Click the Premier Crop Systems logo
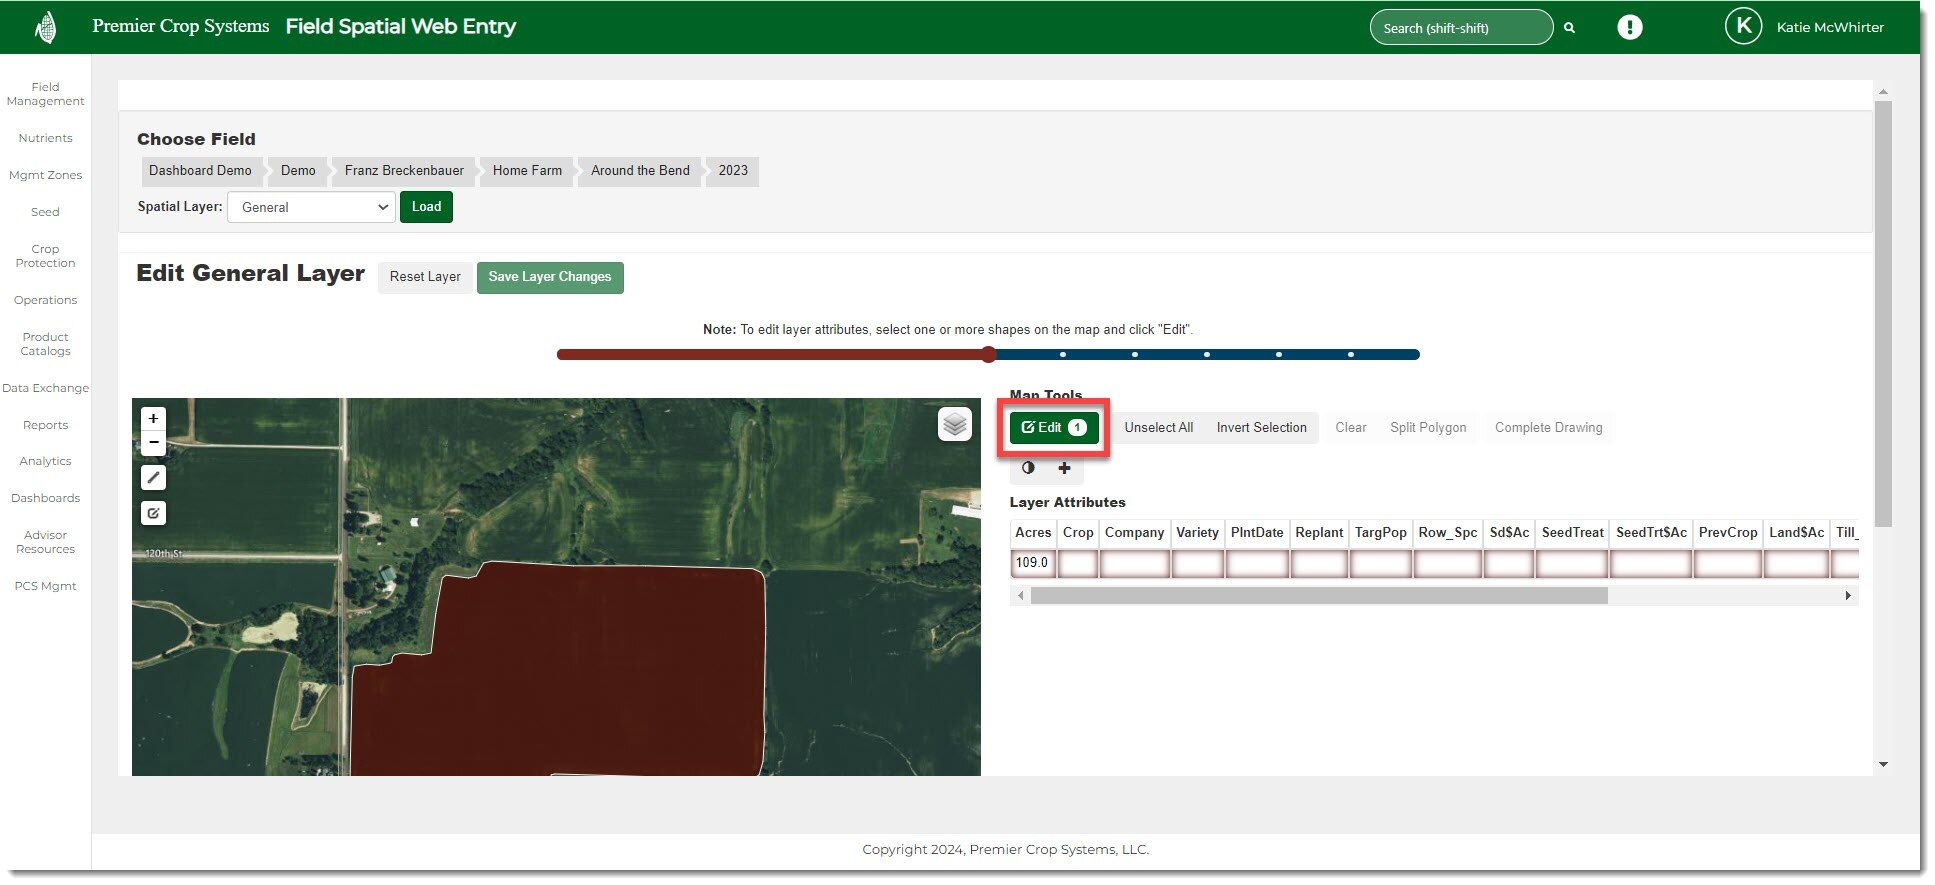 45,27
